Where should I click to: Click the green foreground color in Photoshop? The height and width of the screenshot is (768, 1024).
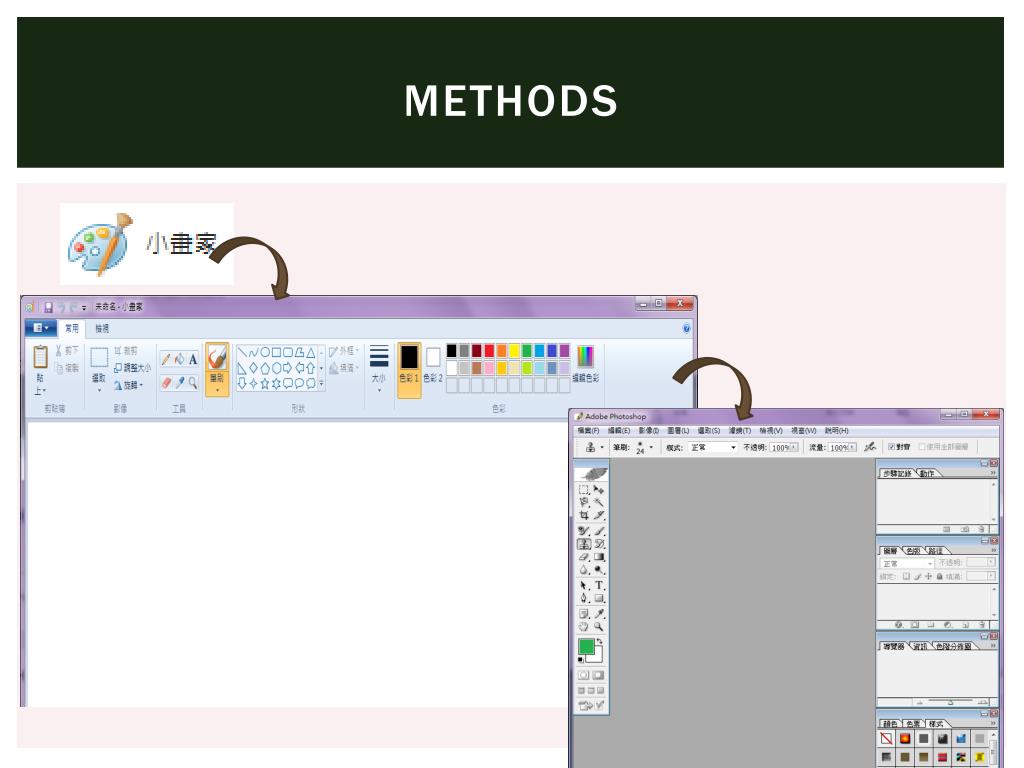coord(586,647)
